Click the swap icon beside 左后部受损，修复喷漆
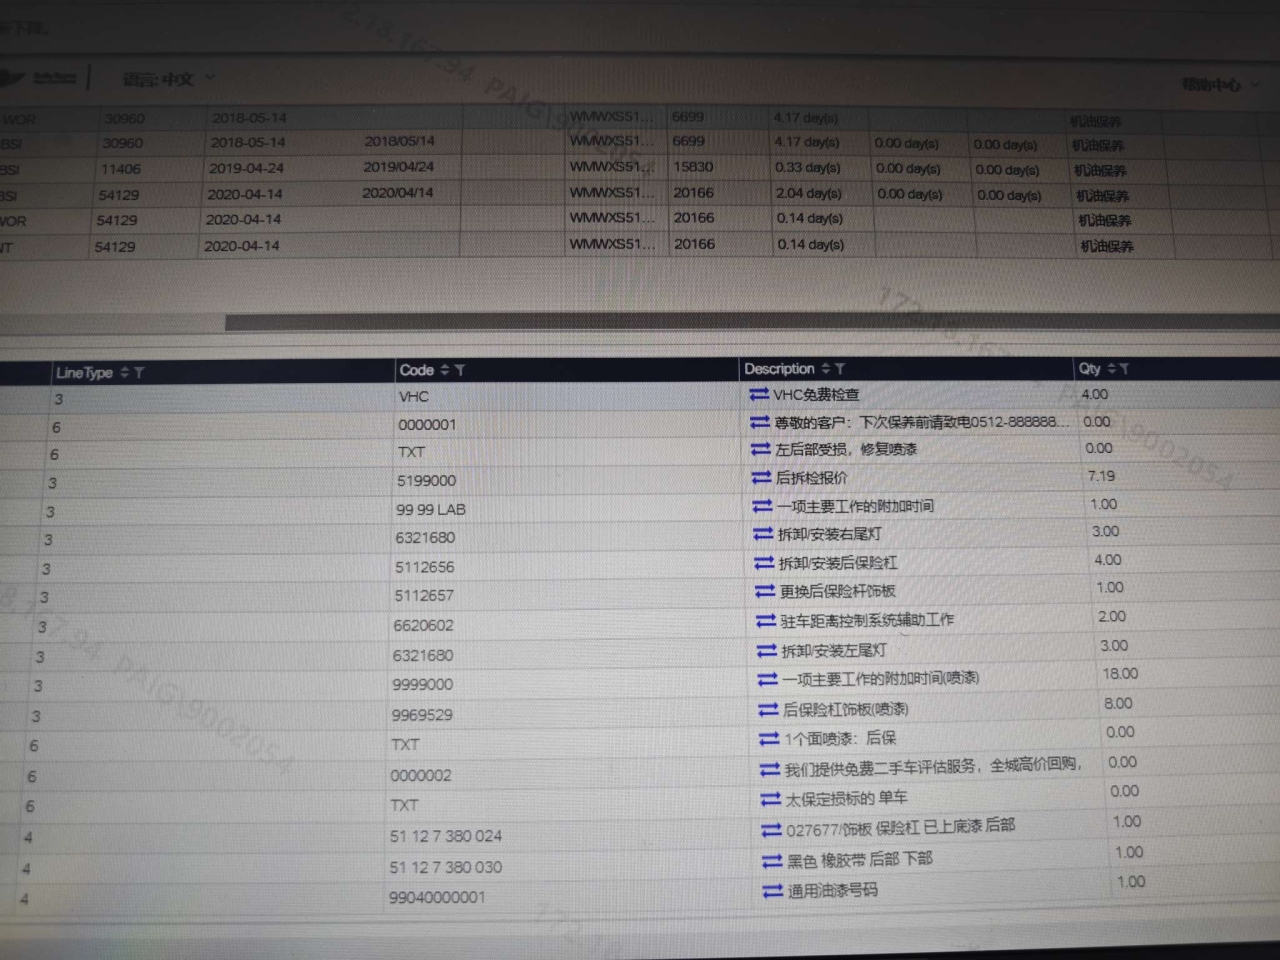The height and width of the screenshot is (960, 1280). coord(761,450)
